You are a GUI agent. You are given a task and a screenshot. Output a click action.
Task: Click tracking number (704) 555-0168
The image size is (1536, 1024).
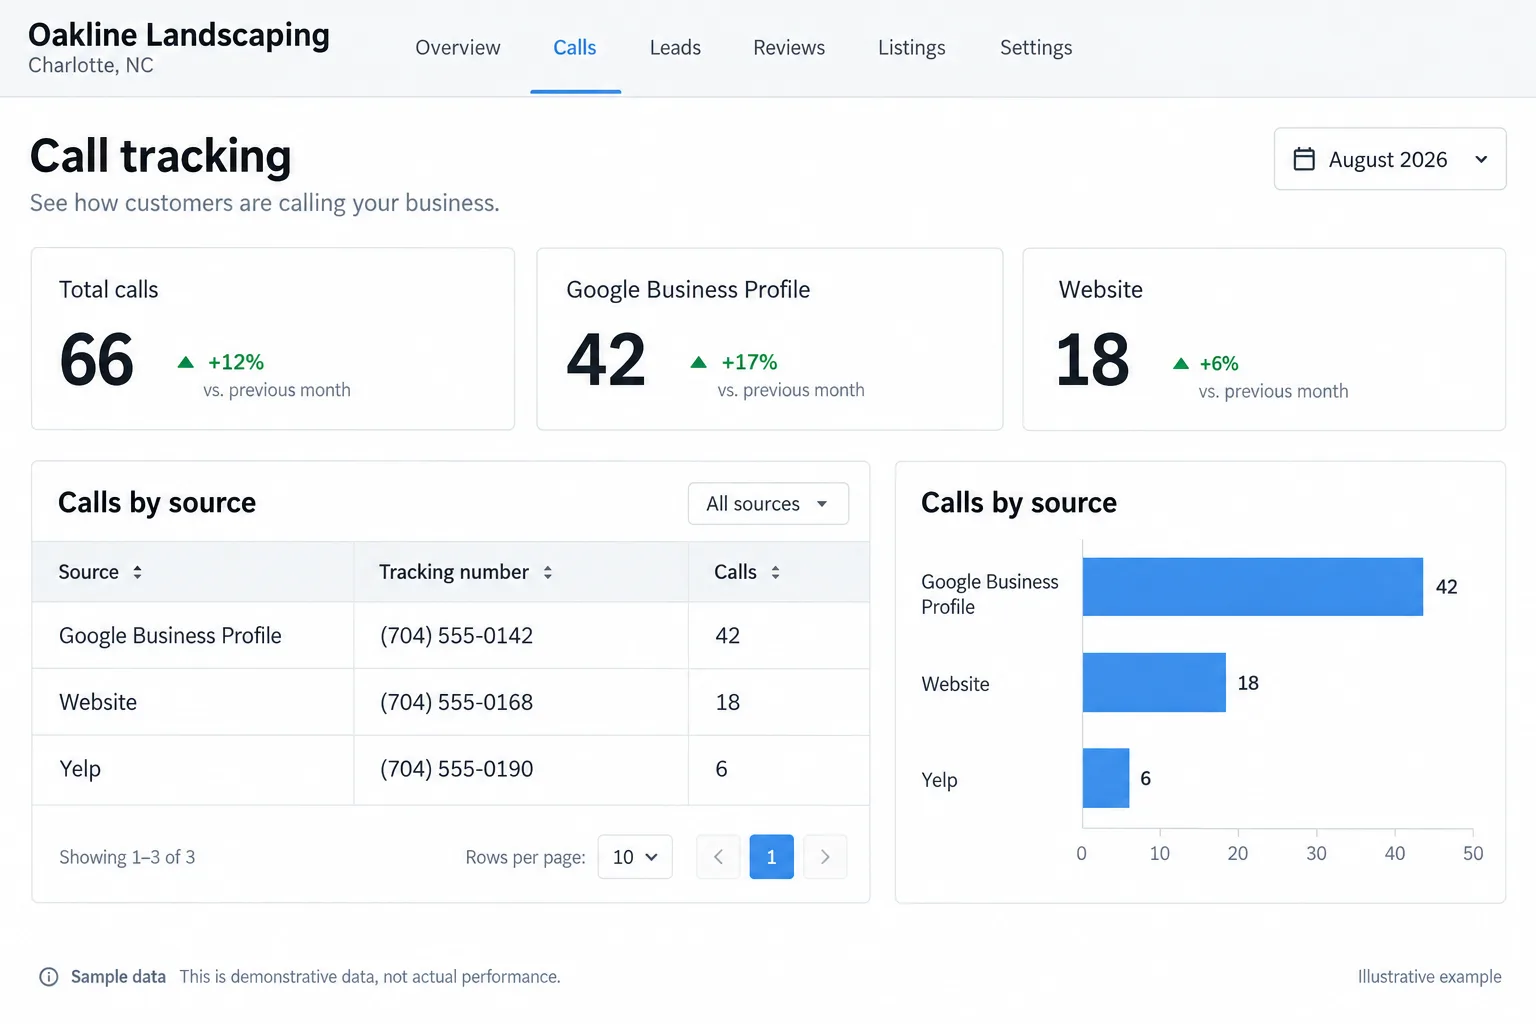tap(456, 702)
